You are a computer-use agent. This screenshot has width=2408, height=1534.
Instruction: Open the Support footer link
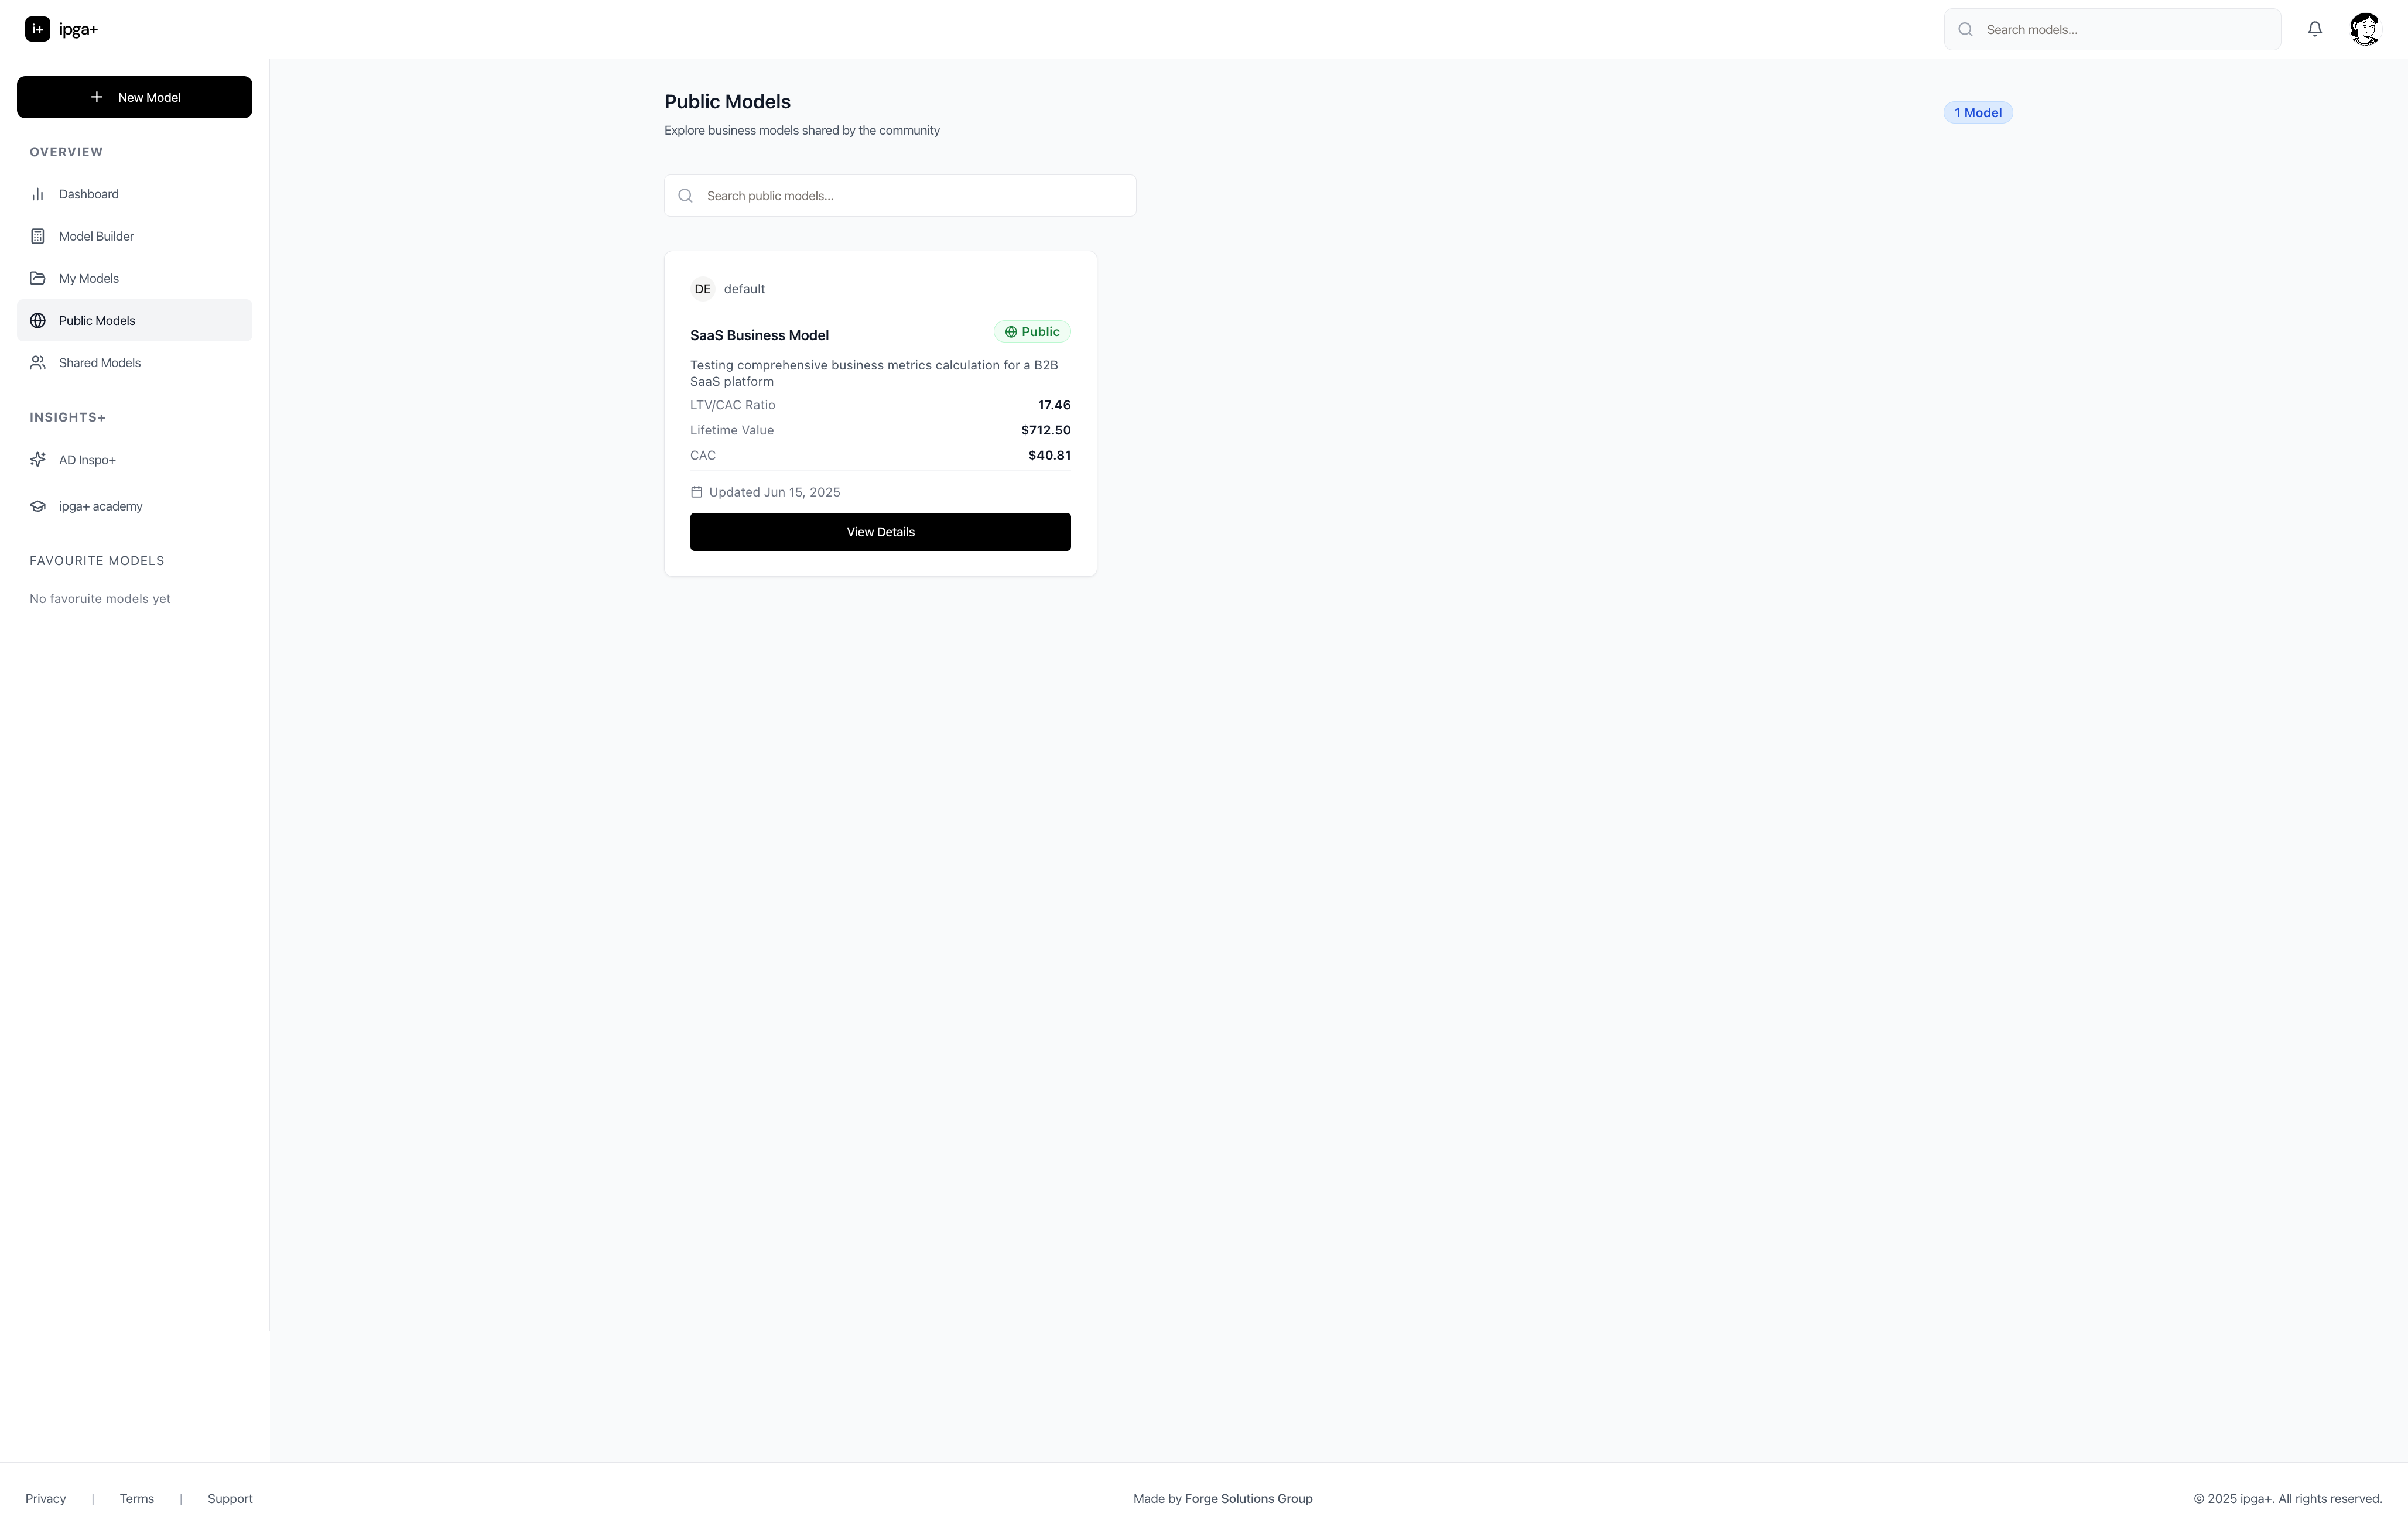(x=229, y=1498)
